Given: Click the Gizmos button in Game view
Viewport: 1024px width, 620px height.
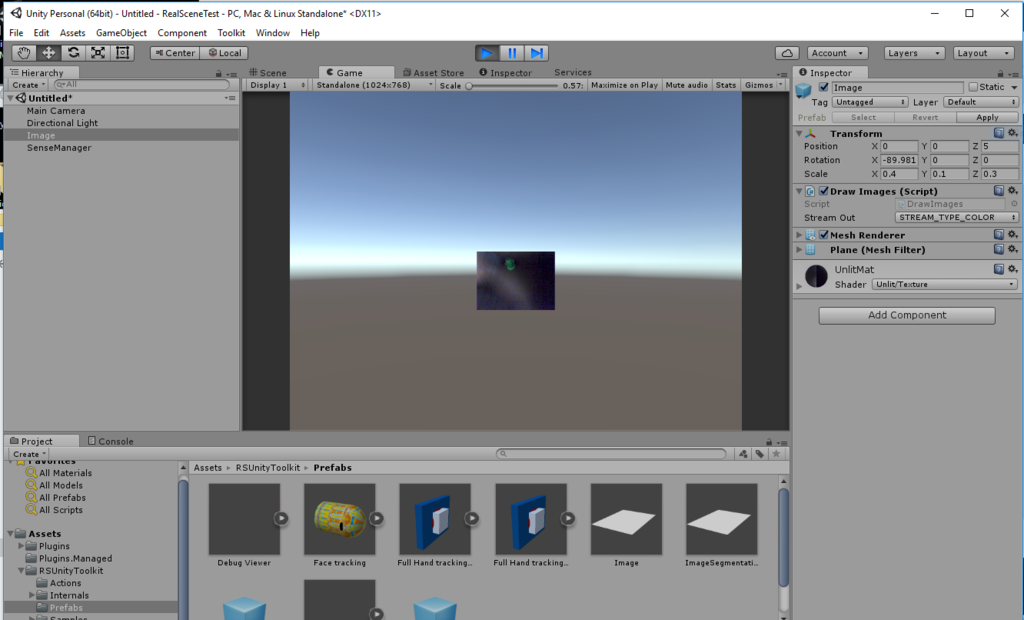Looking at the screenshot, I should (x=759, y=85).
